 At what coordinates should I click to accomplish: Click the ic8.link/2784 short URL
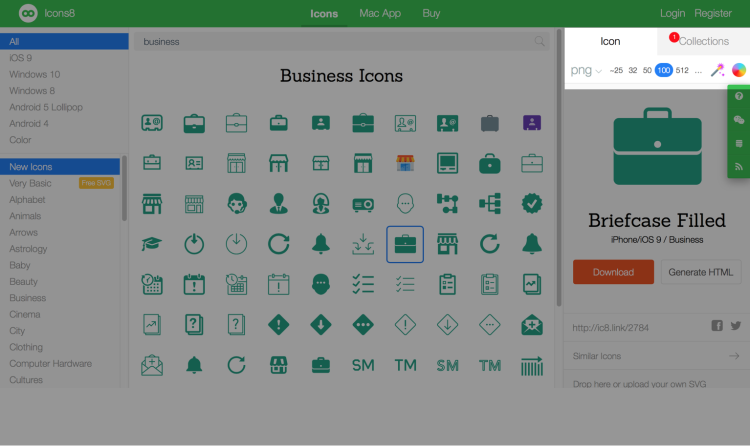click(x=610, y=328)
